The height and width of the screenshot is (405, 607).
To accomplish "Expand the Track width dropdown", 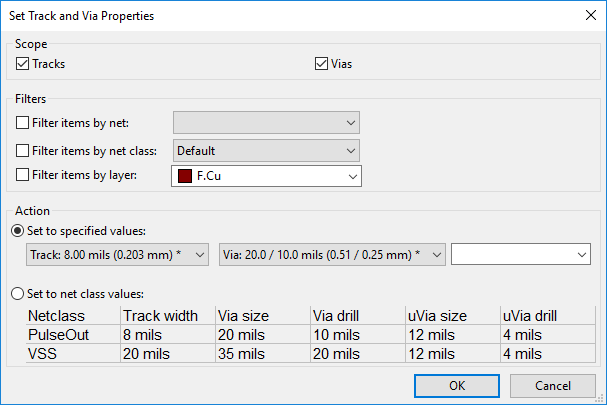I will coord(116,255).
